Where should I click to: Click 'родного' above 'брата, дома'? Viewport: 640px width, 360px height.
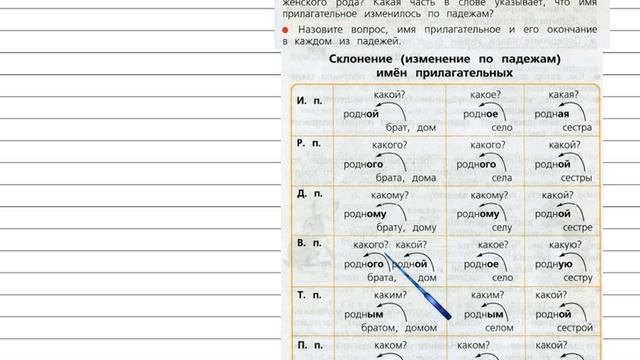tap(363, 164)
